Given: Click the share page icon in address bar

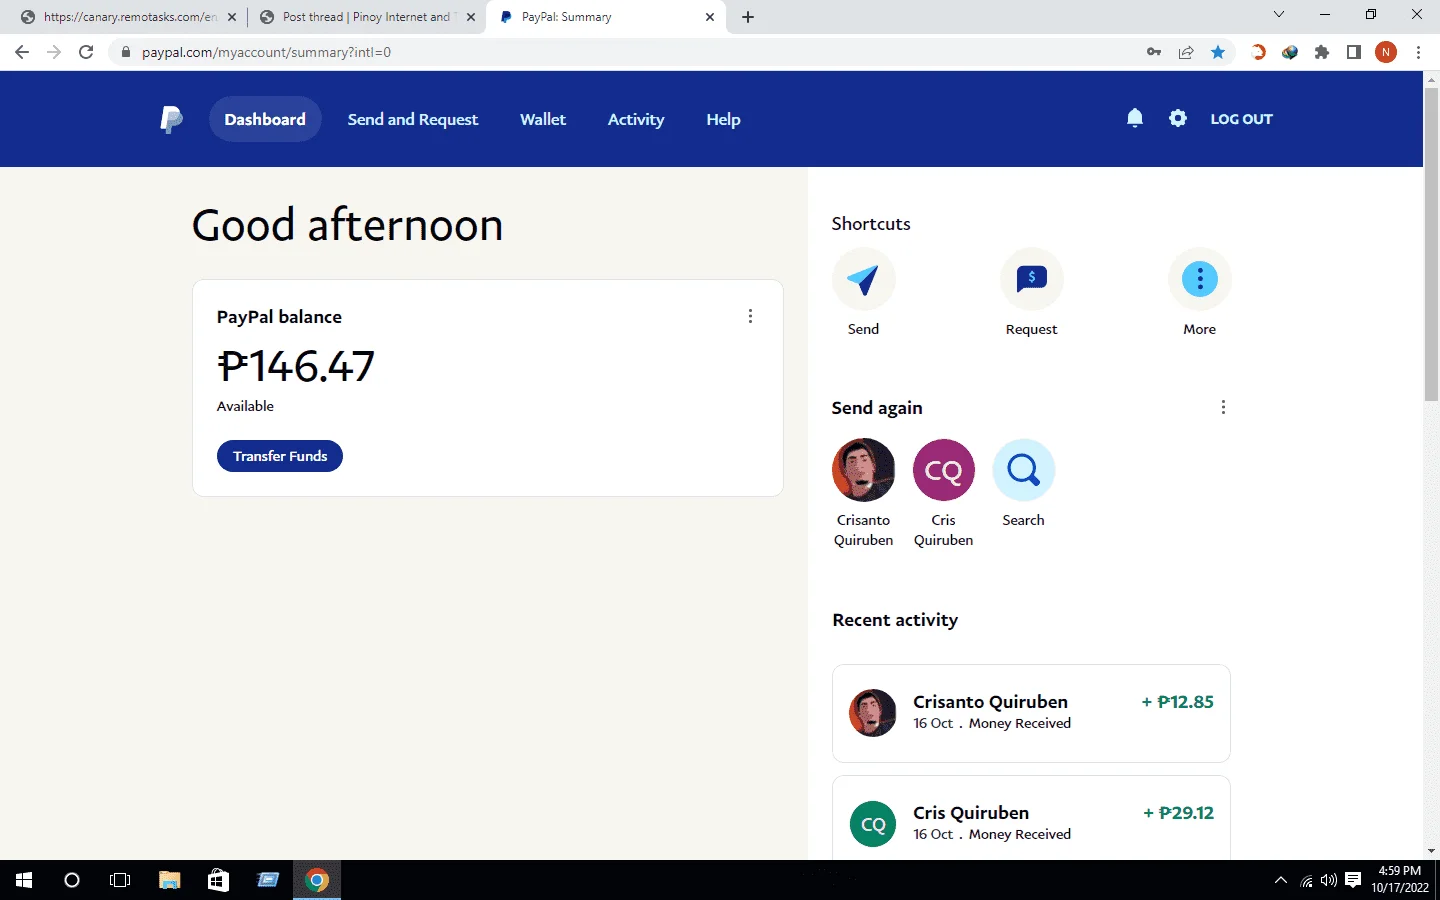Looking at the screenshot, I should [x=1186, y=52].
